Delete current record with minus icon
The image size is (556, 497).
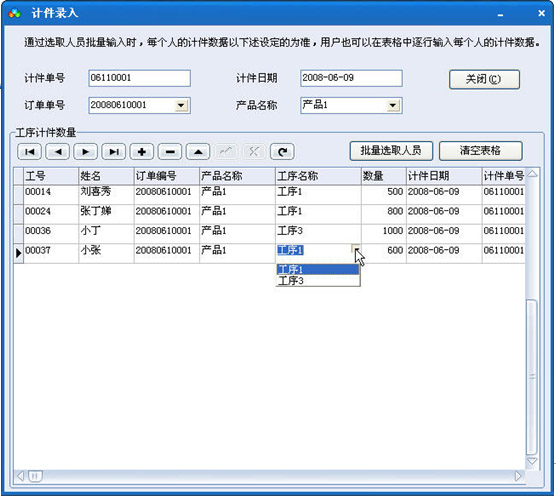pyautogui.click(x=170, y=152)
